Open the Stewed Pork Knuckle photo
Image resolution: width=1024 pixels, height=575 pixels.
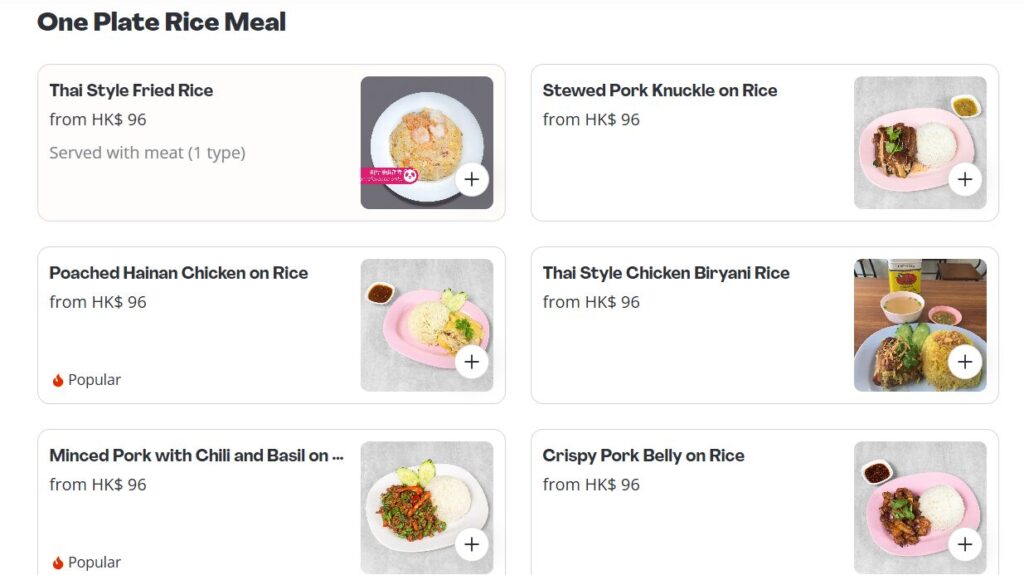pyautogui.click(x=920, y=142)
